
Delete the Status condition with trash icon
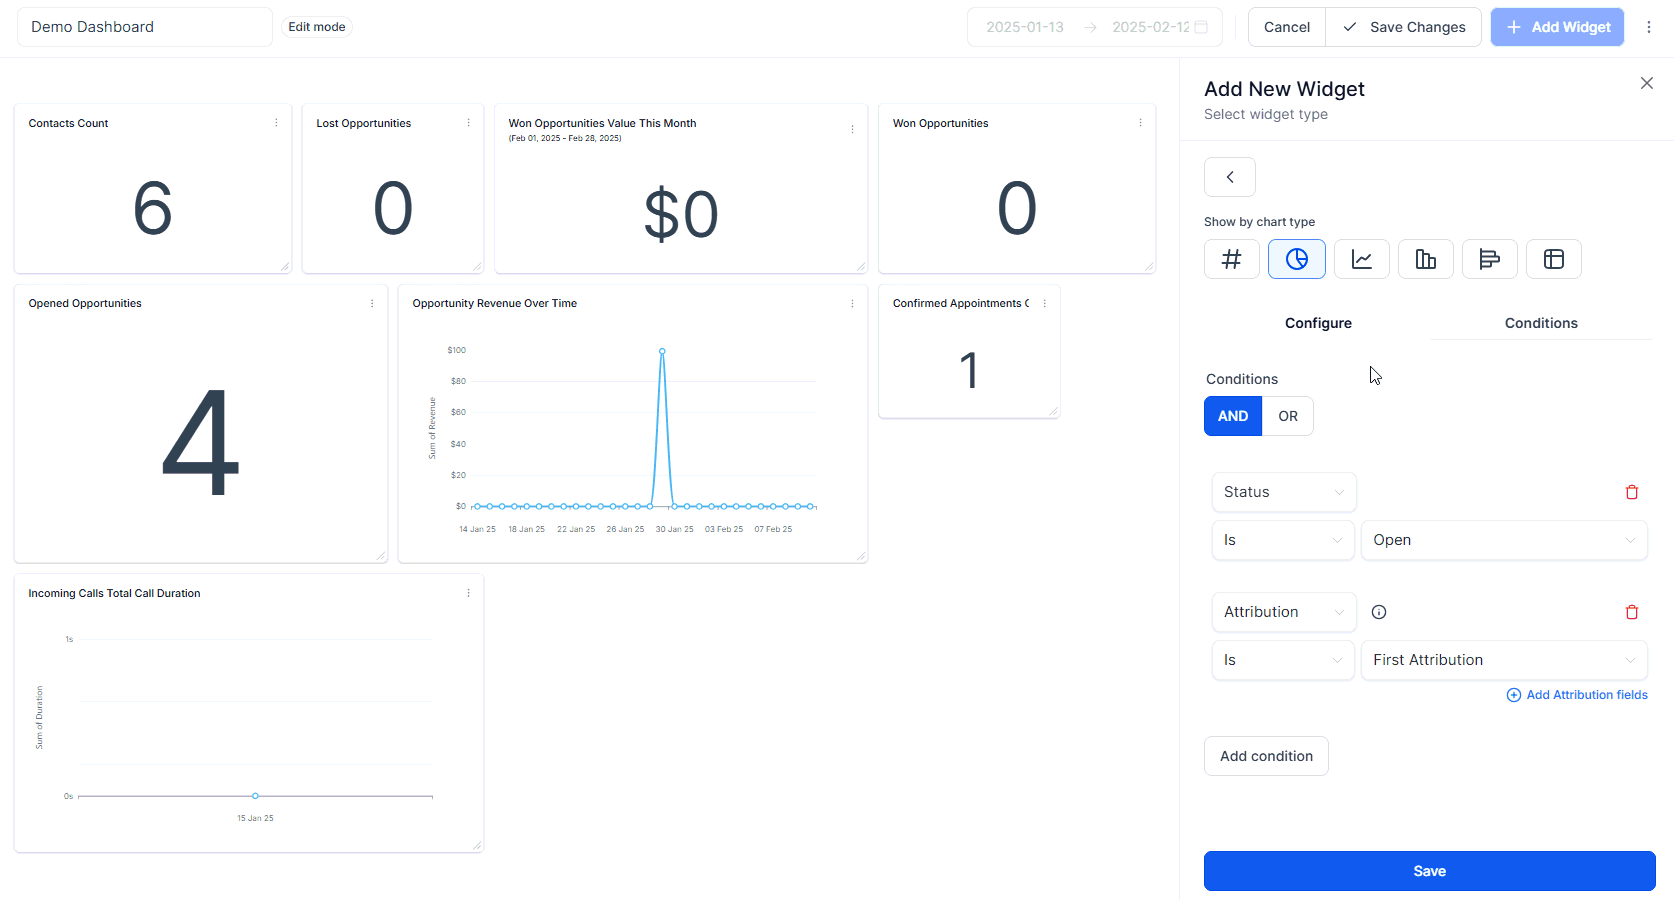(x=1632, y=492)
